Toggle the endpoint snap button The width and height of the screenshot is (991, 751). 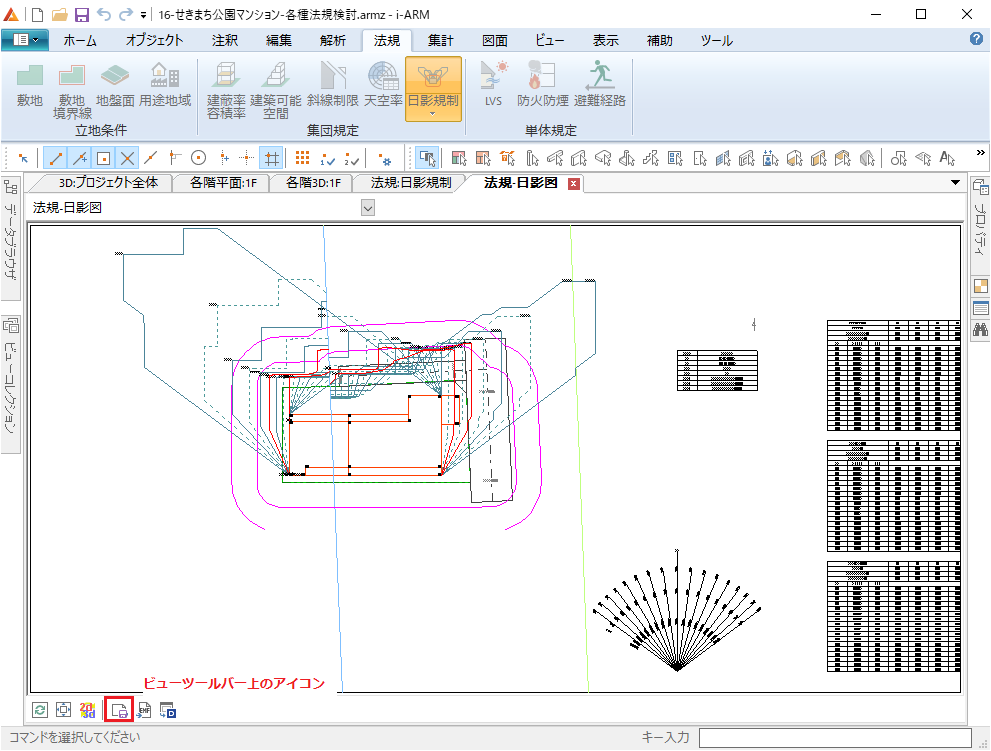click(x=55, y=158)
